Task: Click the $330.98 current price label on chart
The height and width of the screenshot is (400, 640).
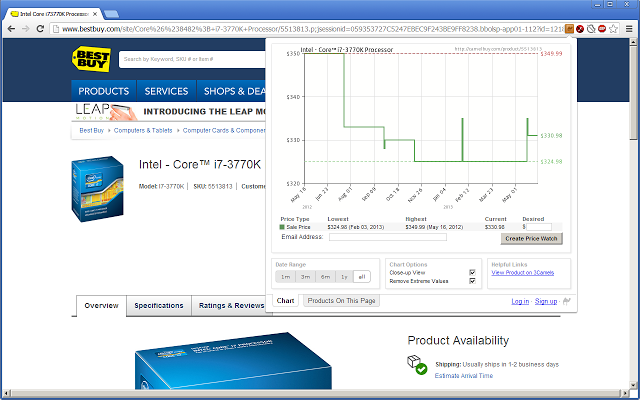Action: pyautogui.click(x=551, y=136)
